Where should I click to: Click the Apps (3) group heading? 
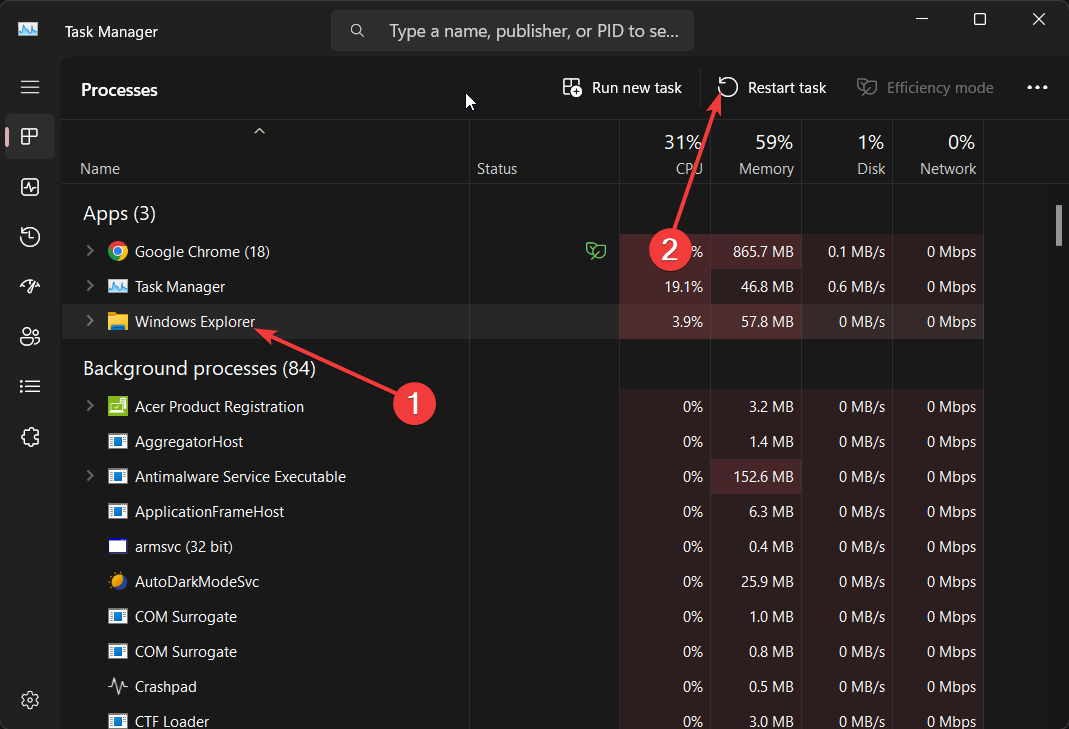tap(119, 213)
